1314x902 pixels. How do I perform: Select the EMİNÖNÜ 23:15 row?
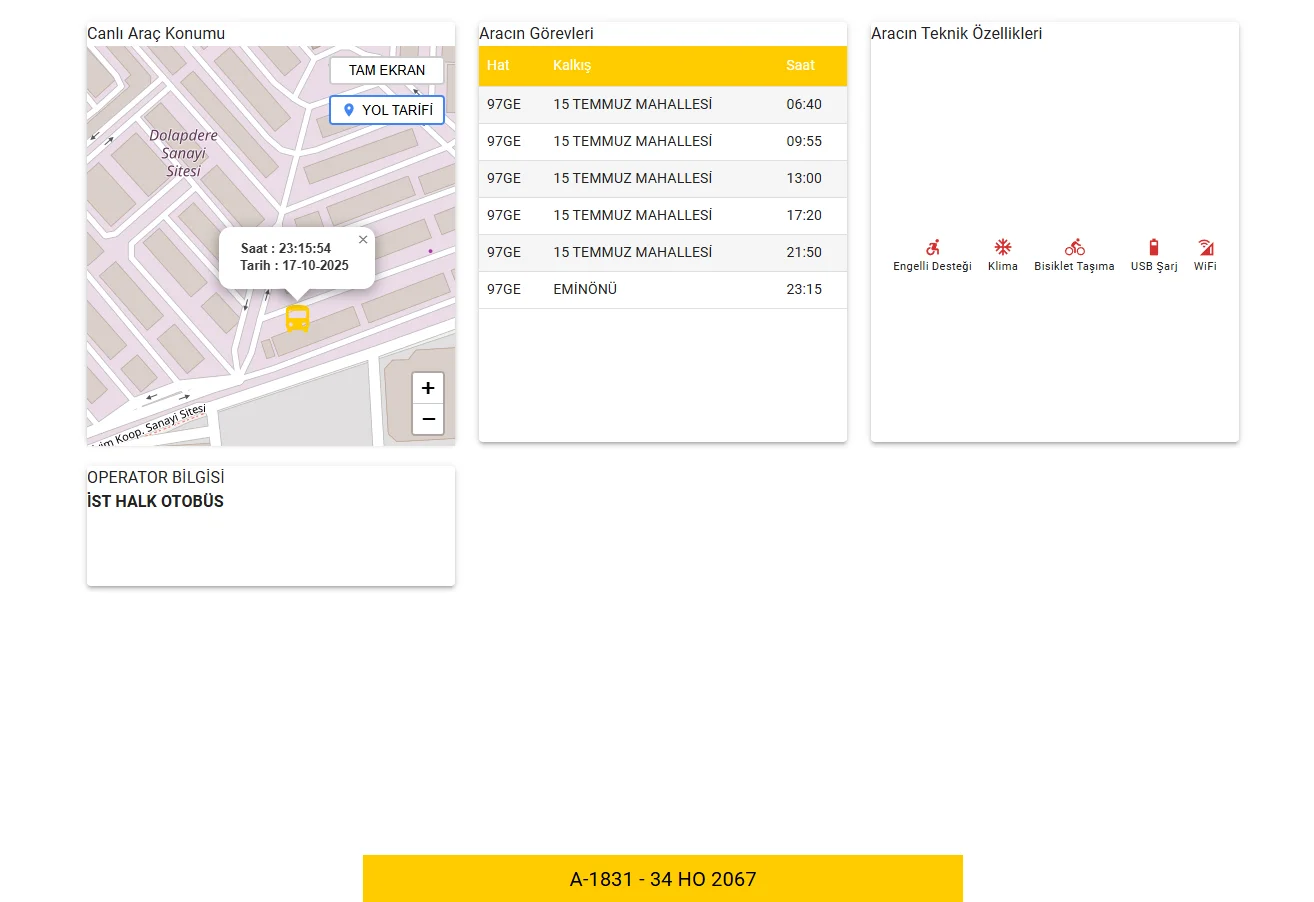click(x=662, y=290)
